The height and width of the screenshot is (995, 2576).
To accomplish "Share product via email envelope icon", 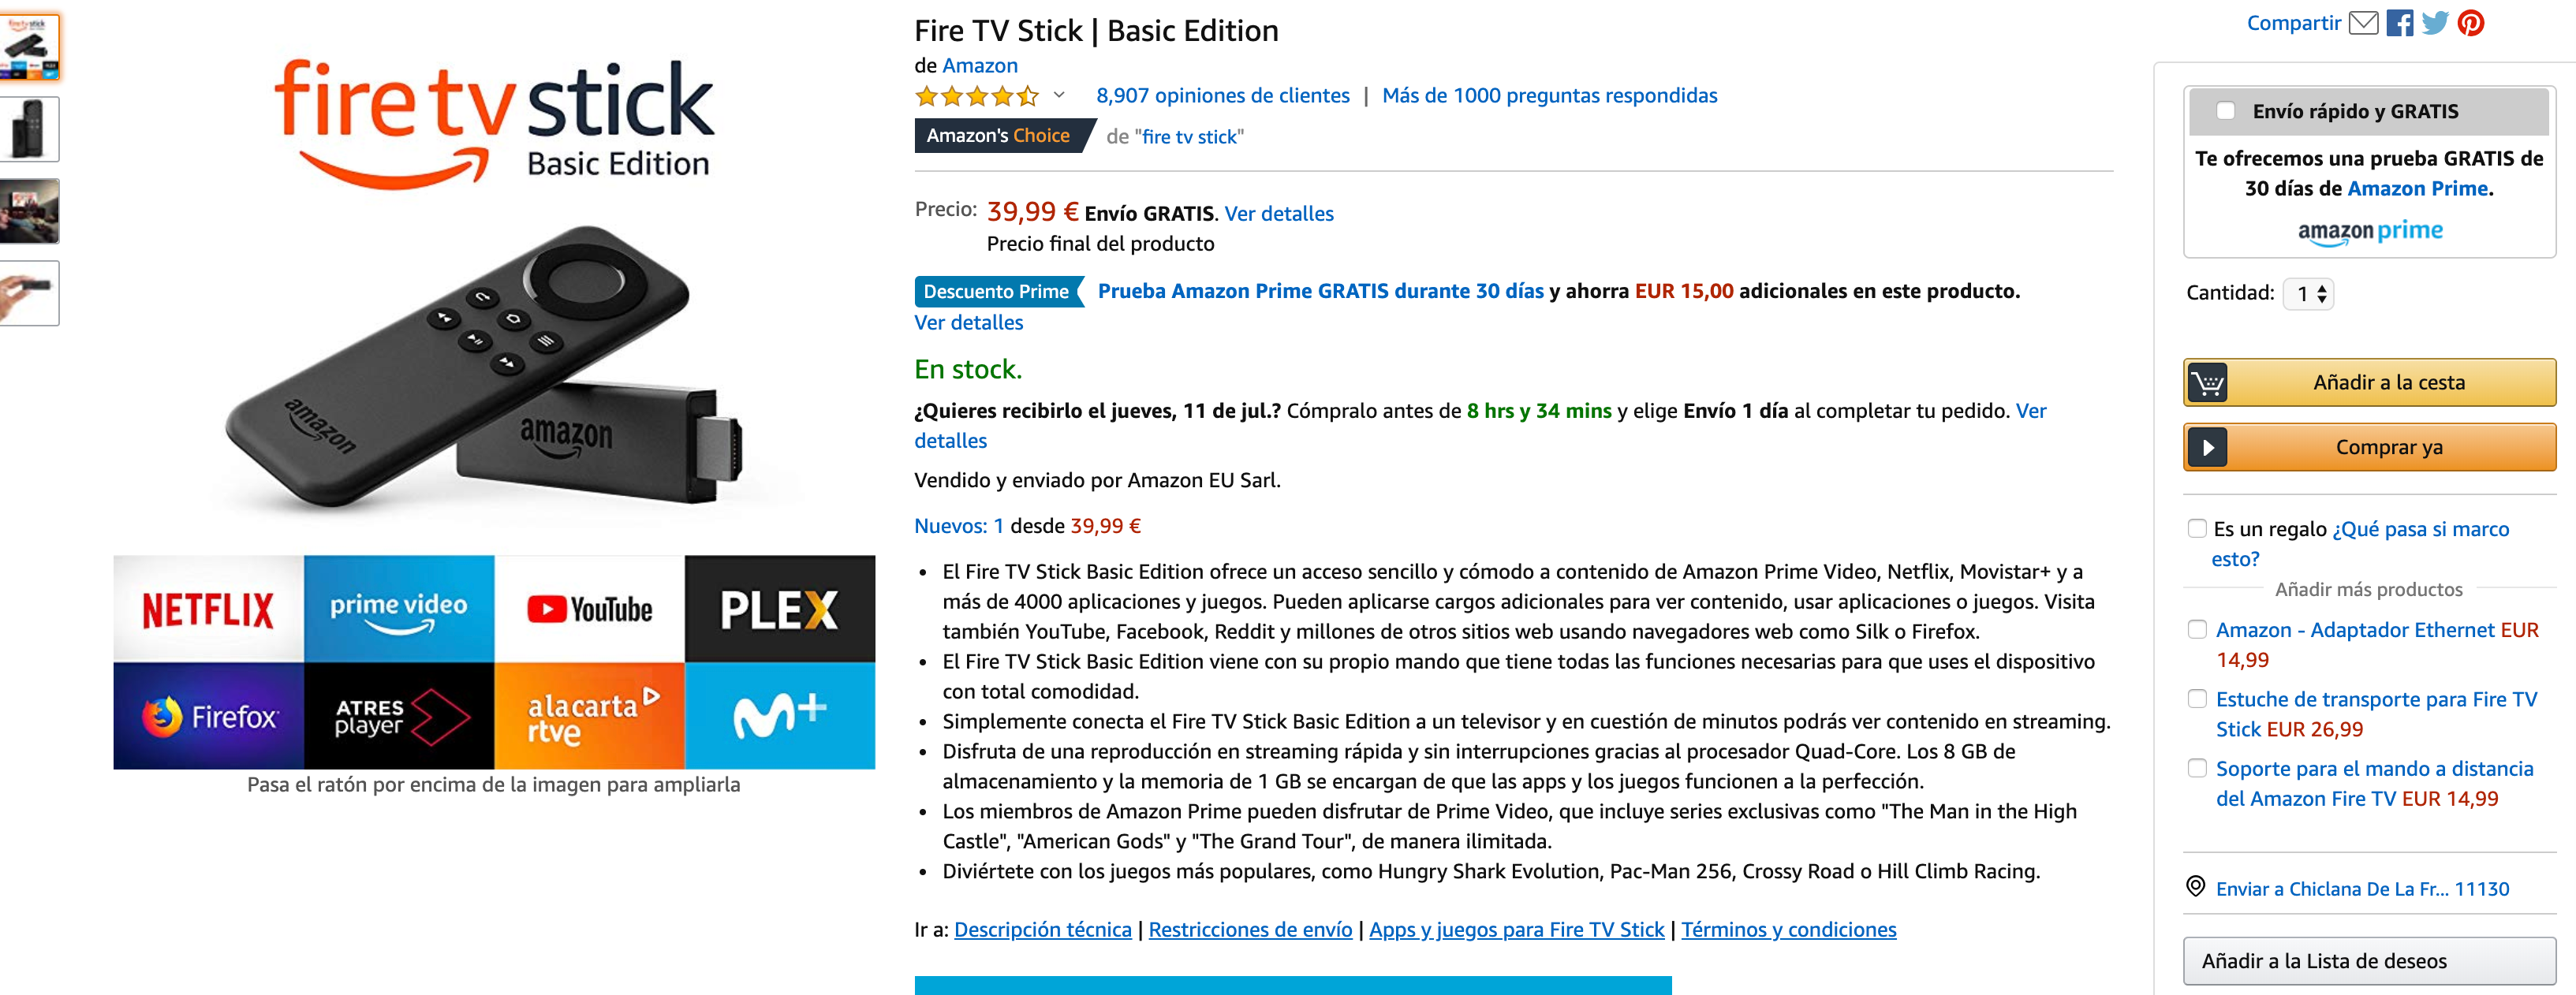I will [x=2362, y=22].
